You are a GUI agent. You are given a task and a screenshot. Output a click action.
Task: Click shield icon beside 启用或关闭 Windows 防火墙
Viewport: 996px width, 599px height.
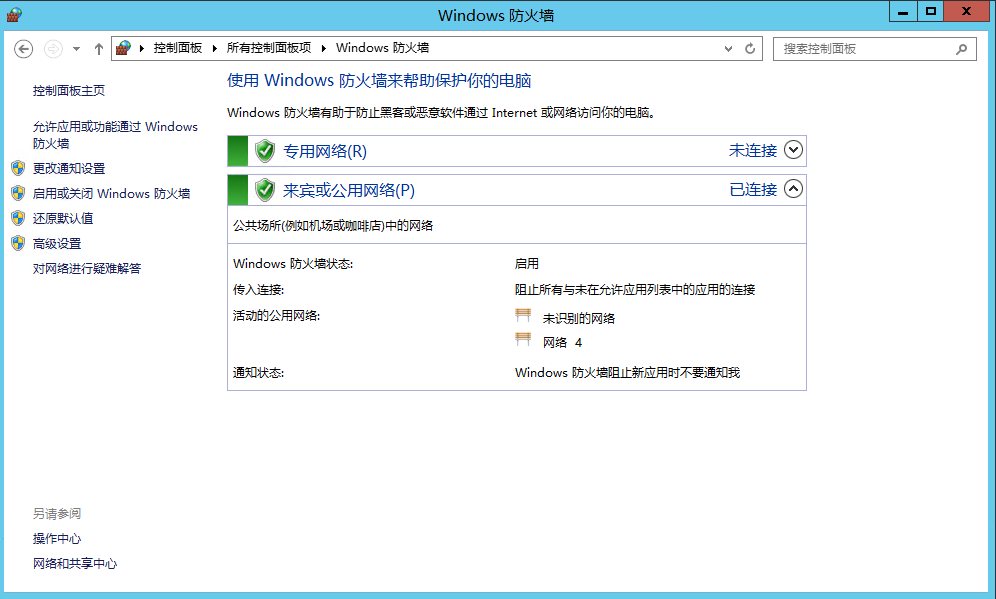18,193
